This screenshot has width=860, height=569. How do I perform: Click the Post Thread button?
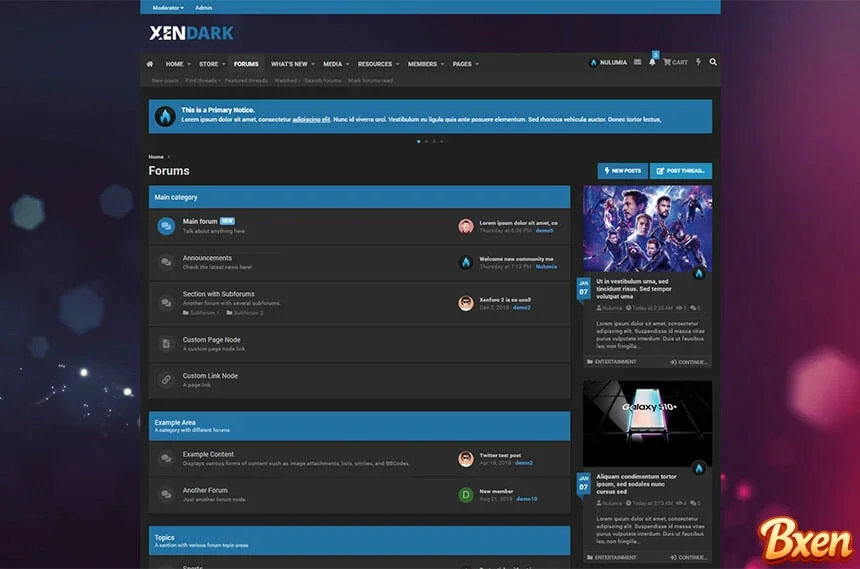(681, 171)
